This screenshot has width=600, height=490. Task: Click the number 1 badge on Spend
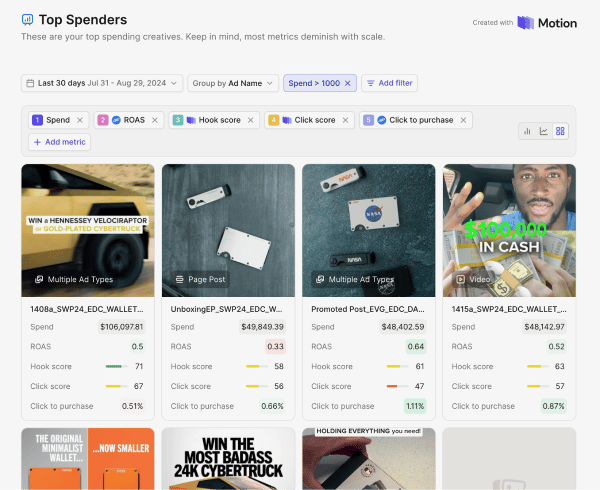(x=37, y=120)
